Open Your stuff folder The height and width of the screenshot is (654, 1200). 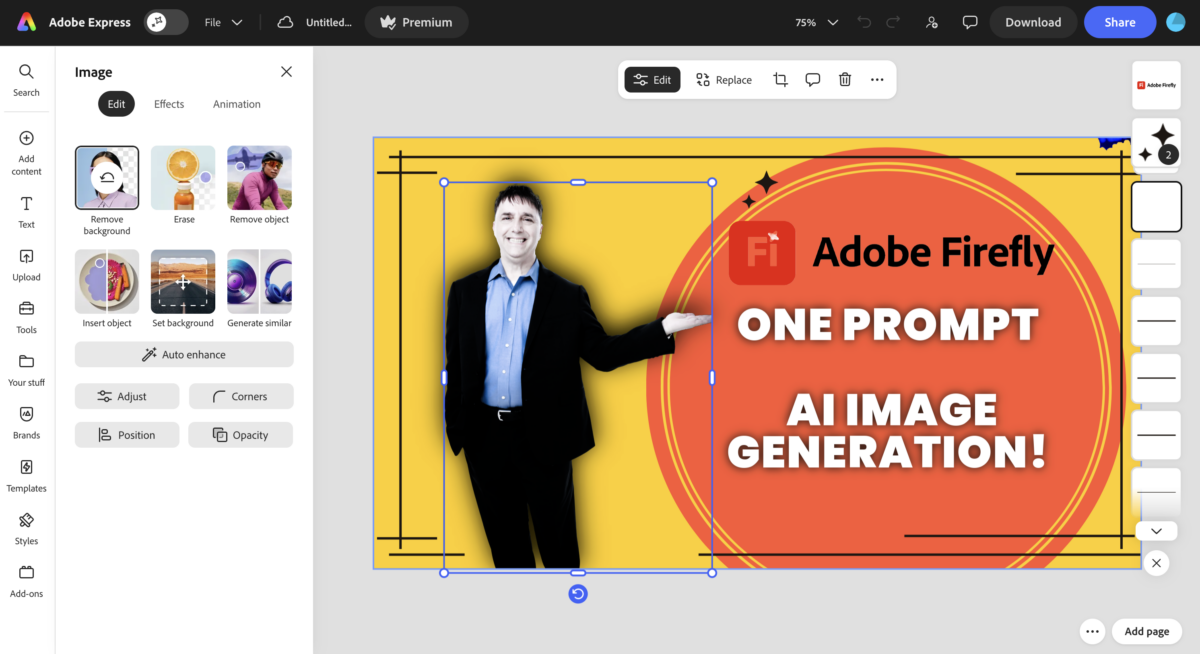[x=26, y=370]
